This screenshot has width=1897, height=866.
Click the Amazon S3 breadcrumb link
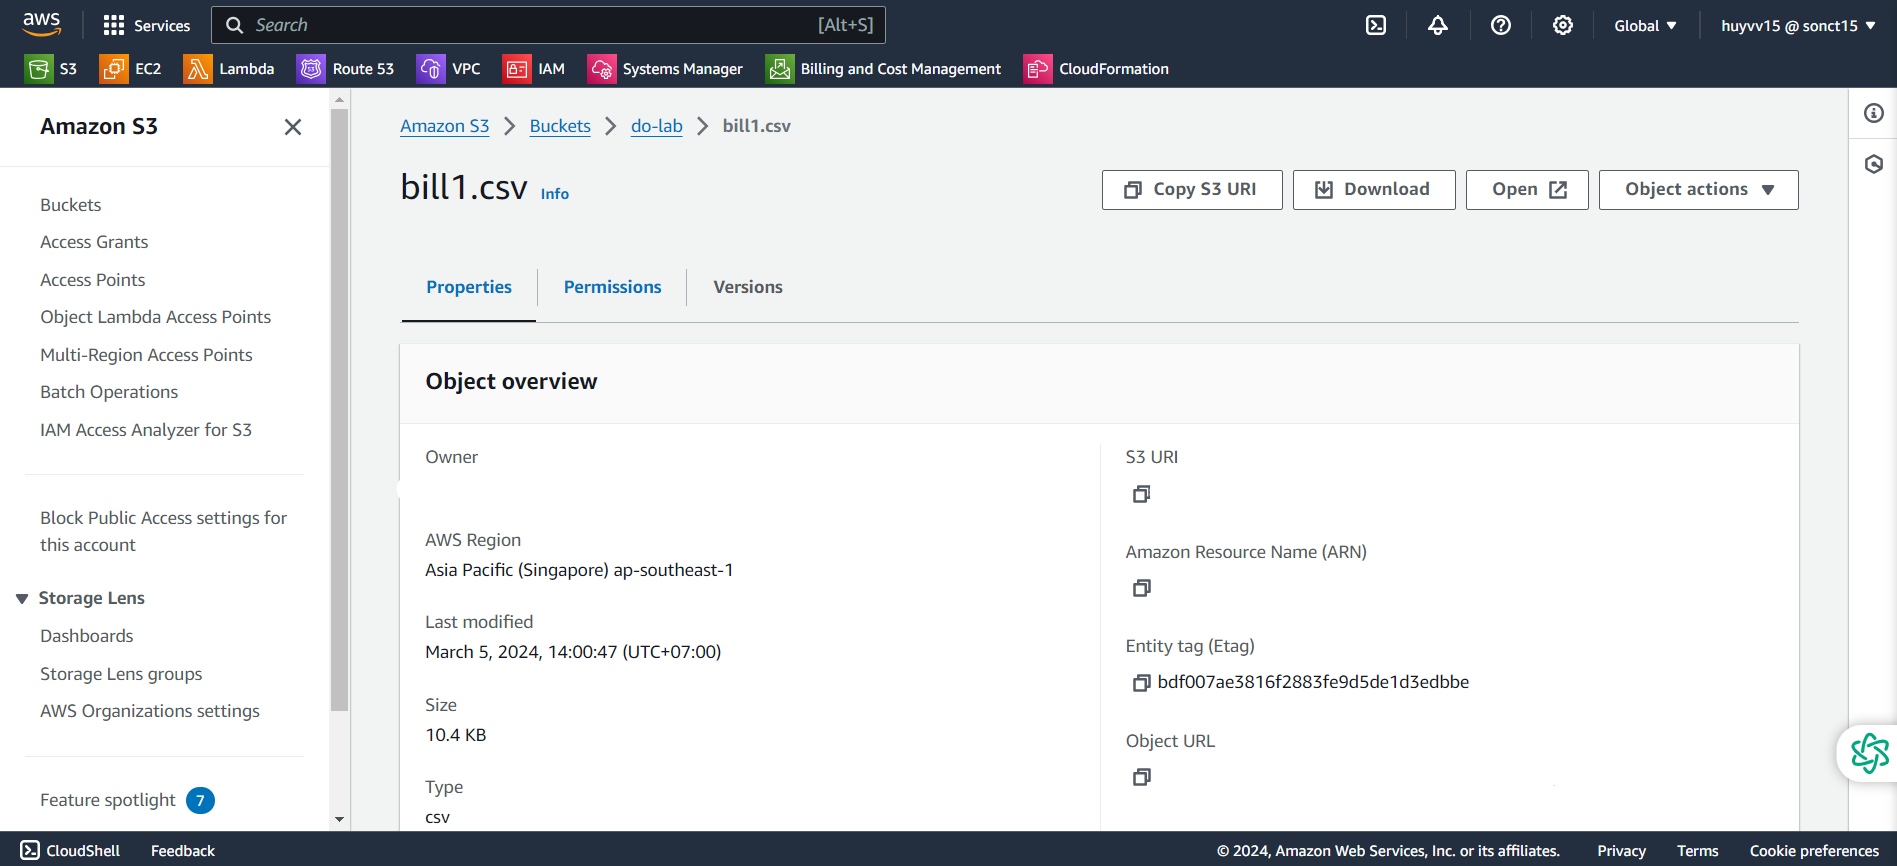click(x=445, y=126)
